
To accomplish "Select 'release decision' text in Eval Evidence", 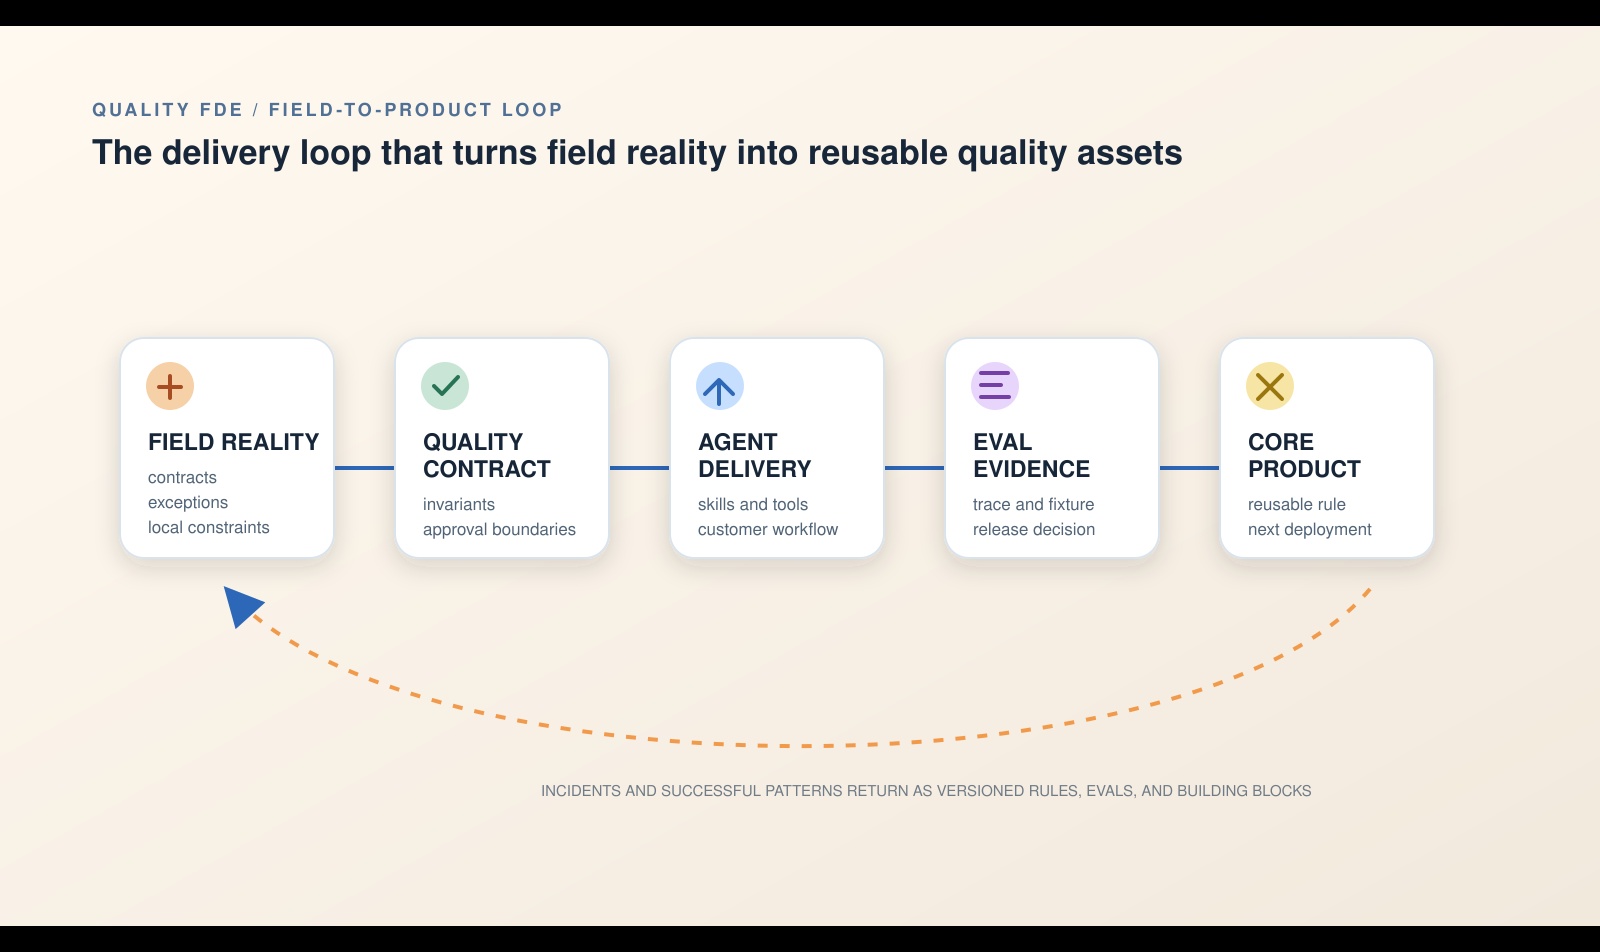I will pyautogui.click(x=1034, y=529).
